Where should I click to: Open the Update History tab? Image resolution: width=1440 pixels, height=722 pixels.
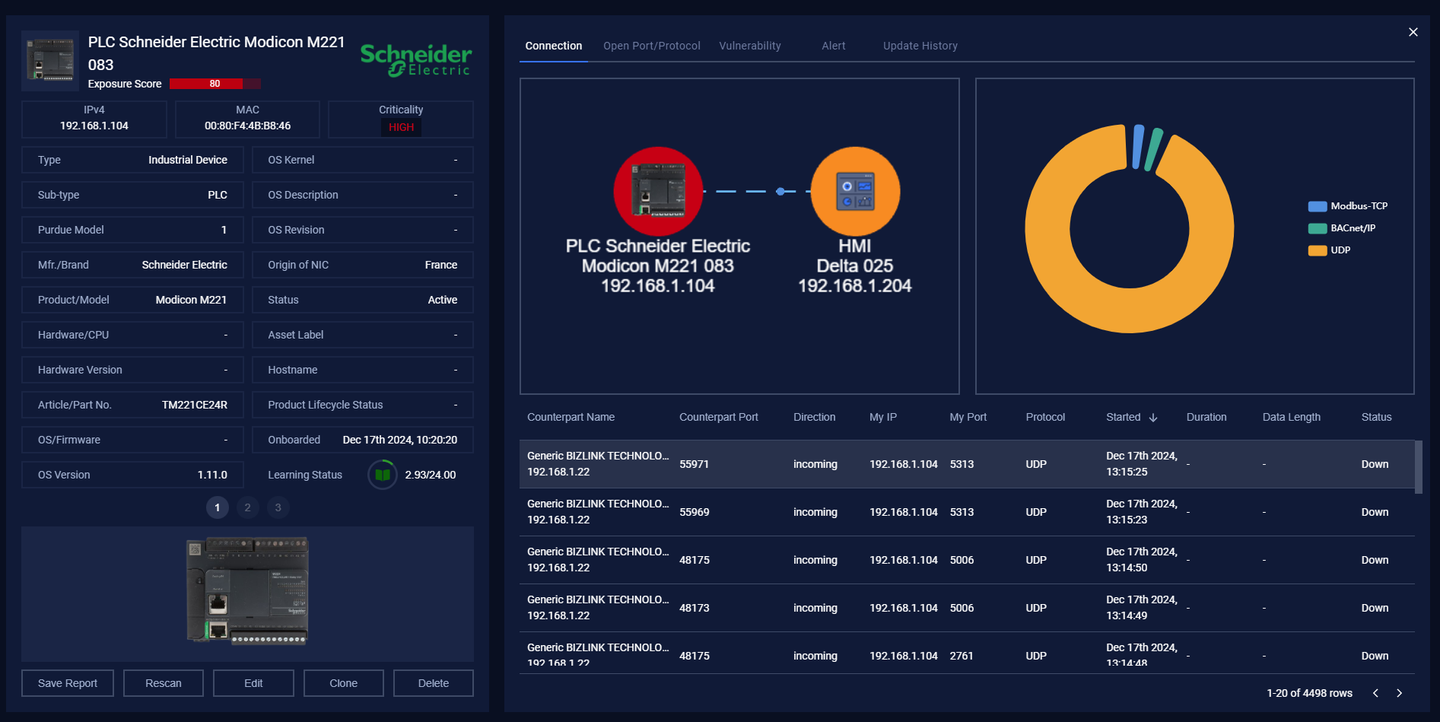pyautogui.click(x=920, y=46)
